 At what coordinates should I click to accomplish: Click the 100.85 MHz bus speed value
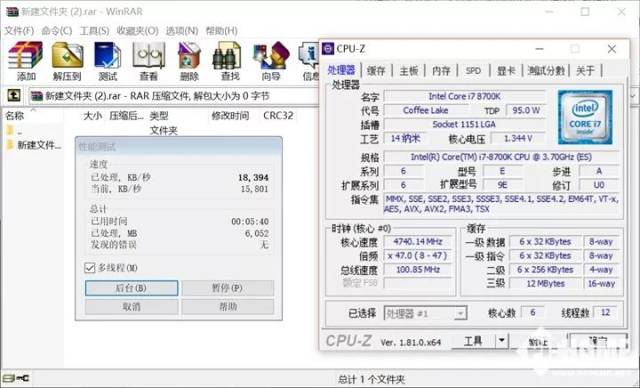click(x=418, y=270)
